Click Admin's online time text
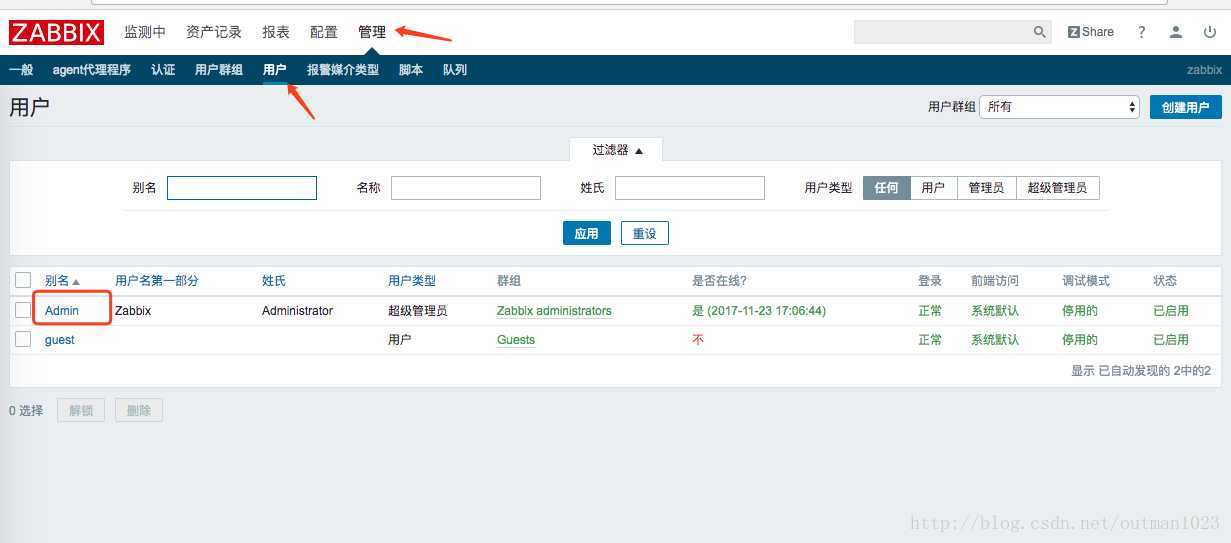This screenshot has width=1231, height=543. pyautogui.click(x=759, y=311)
